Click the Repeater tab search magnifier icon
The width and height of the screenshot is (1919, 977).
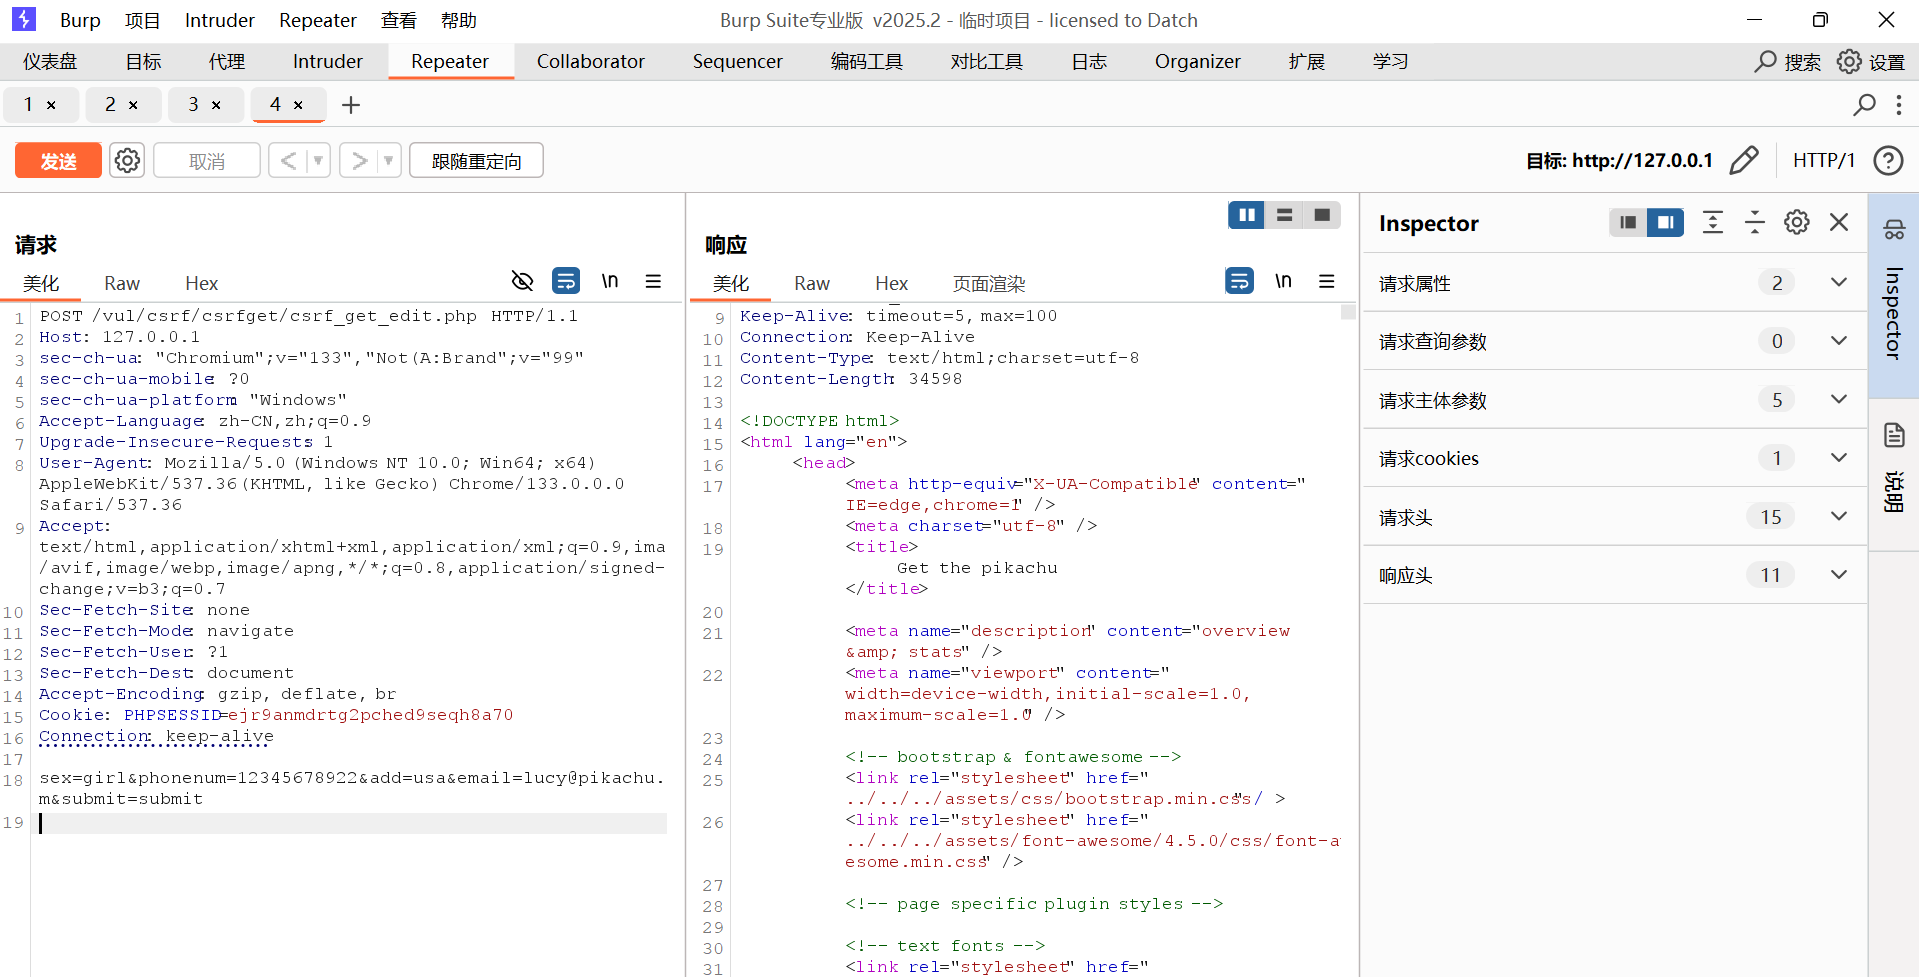[x=1864, y=104]
